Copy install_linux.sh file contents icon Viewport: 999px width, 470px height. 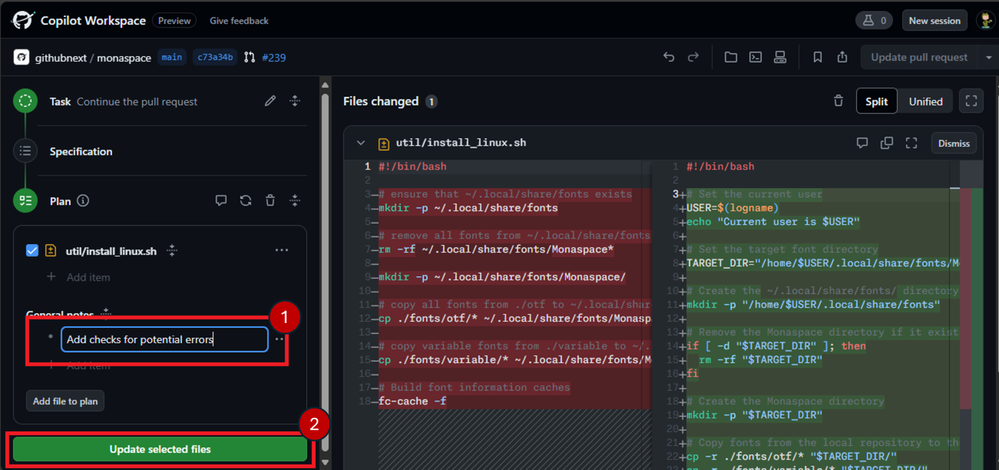[886, 143]
